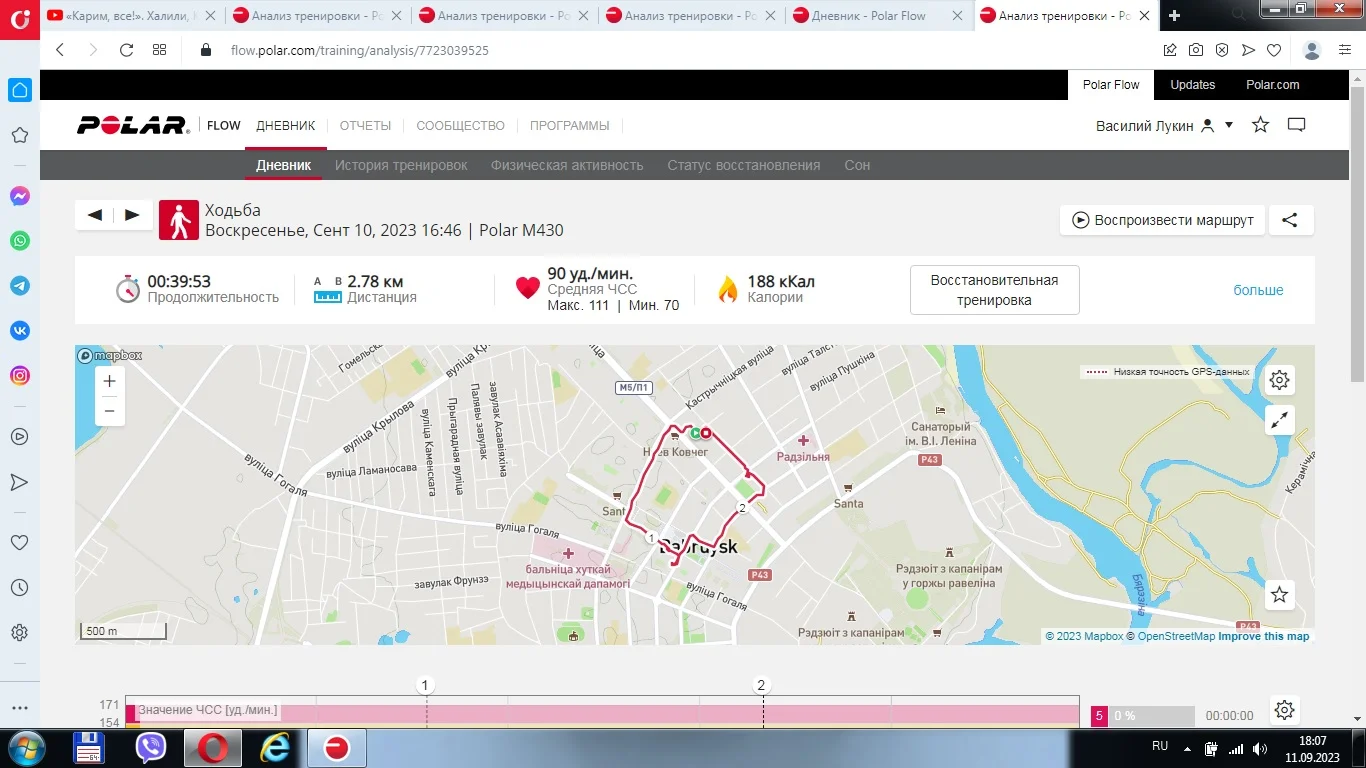Open Internet Explorer from taskbar

coord(274,747)
